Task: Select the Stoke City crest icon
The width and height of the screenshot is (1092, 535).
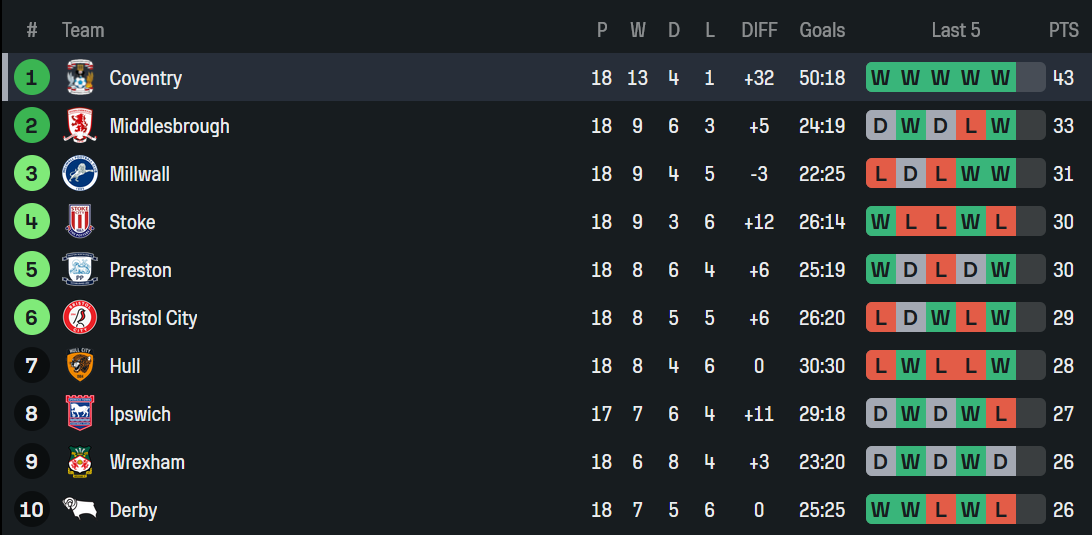Action: coord(80,222)
